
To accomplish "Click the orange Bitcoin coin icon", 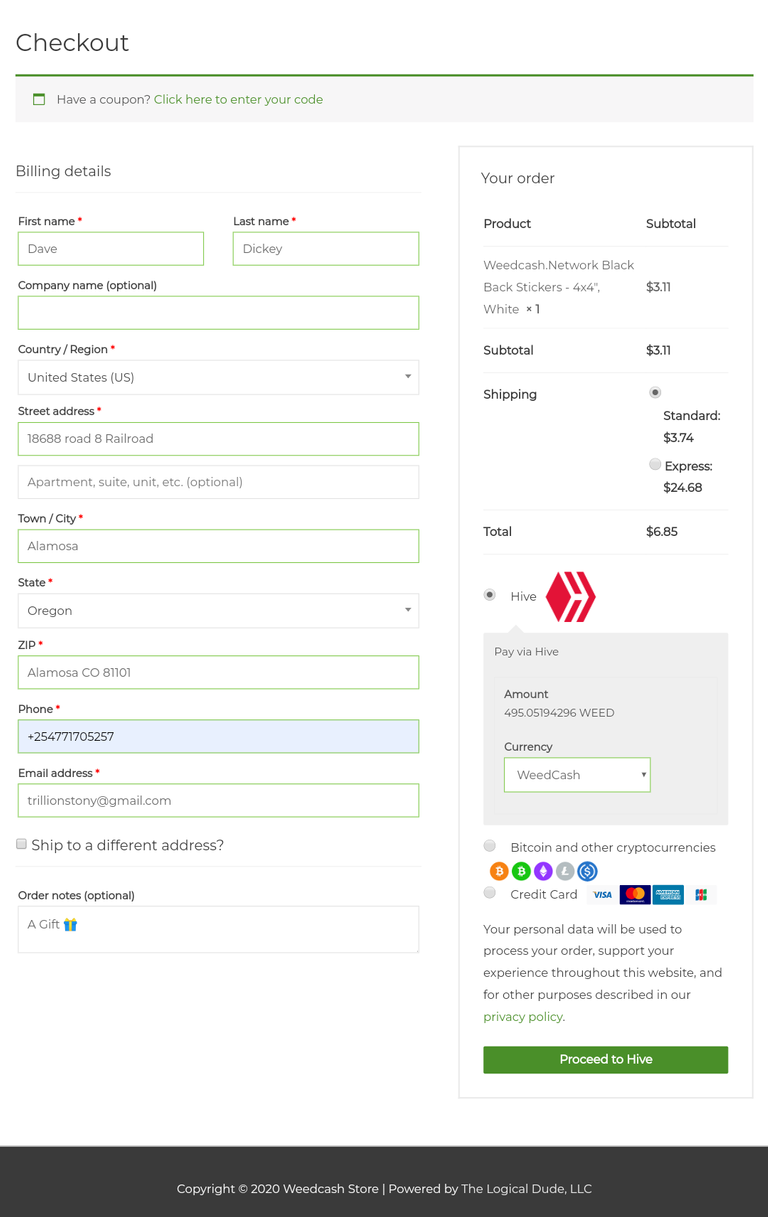I will pyautogui.click(x=499, y=871).
